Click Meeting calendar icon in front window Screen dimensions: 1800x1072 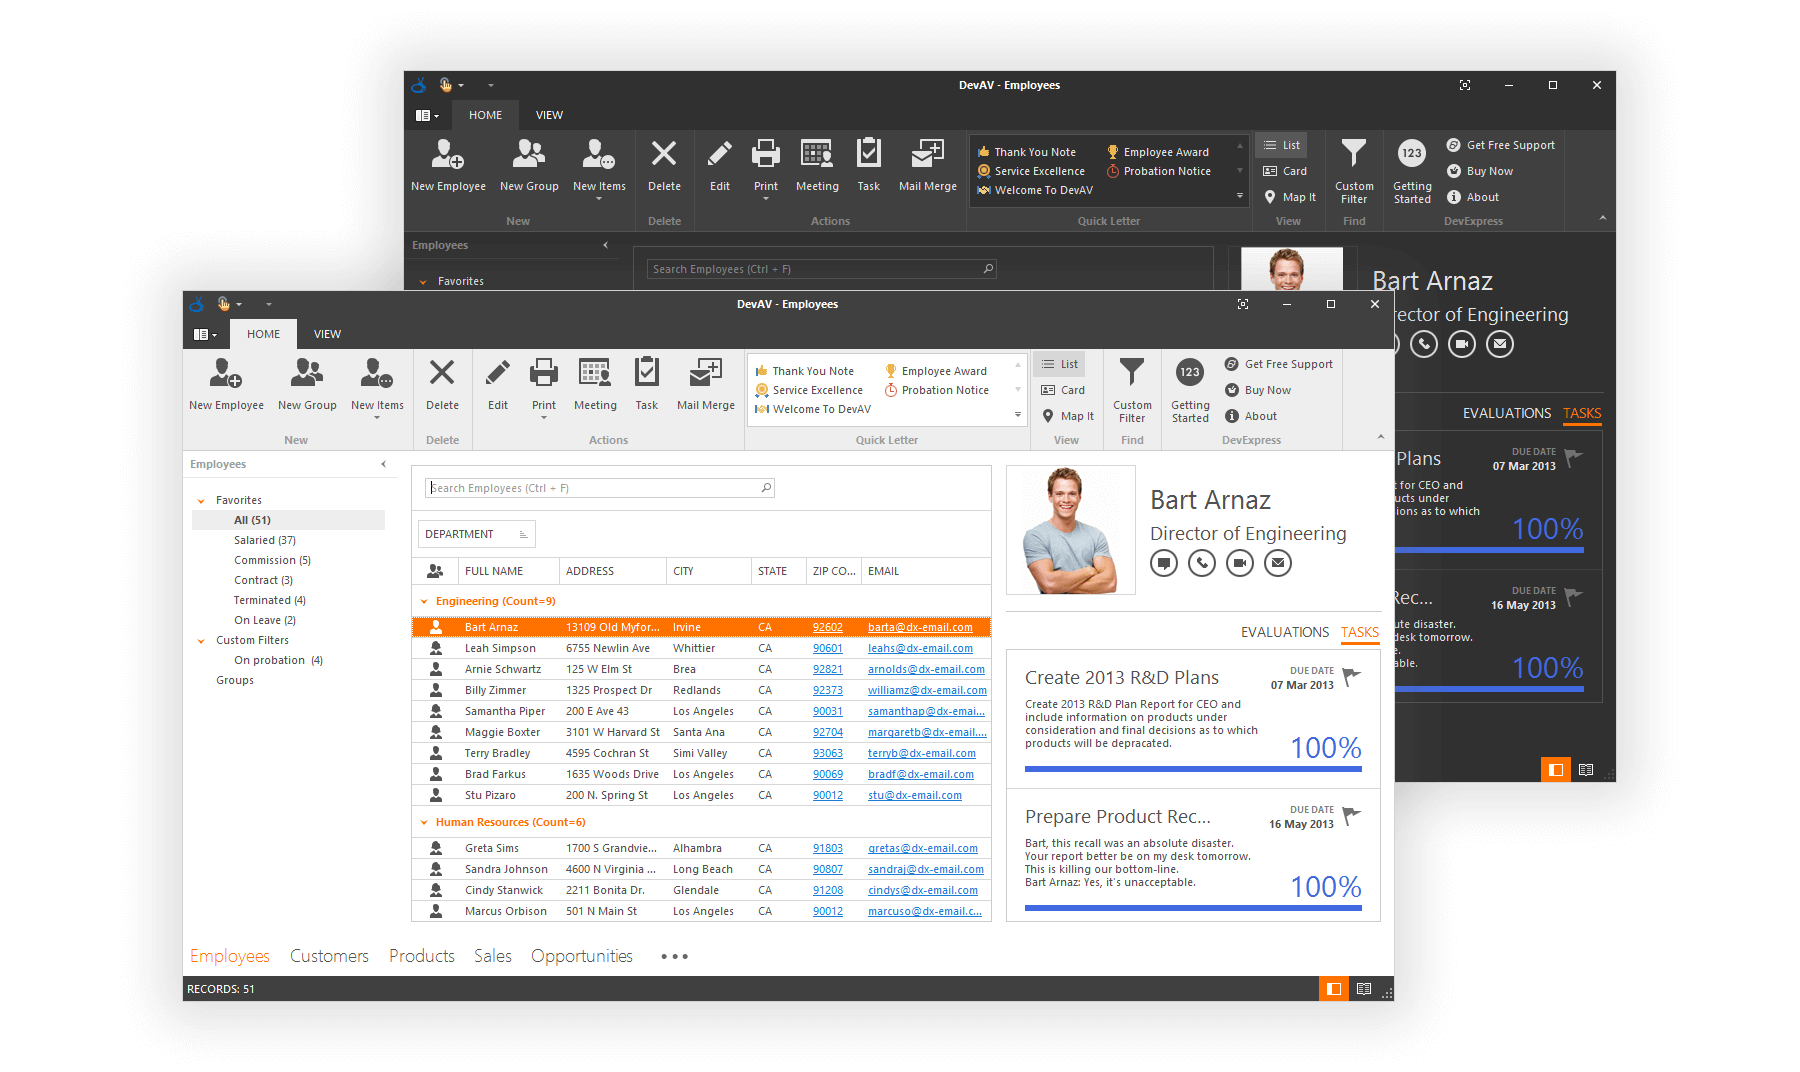coord(595,373)
